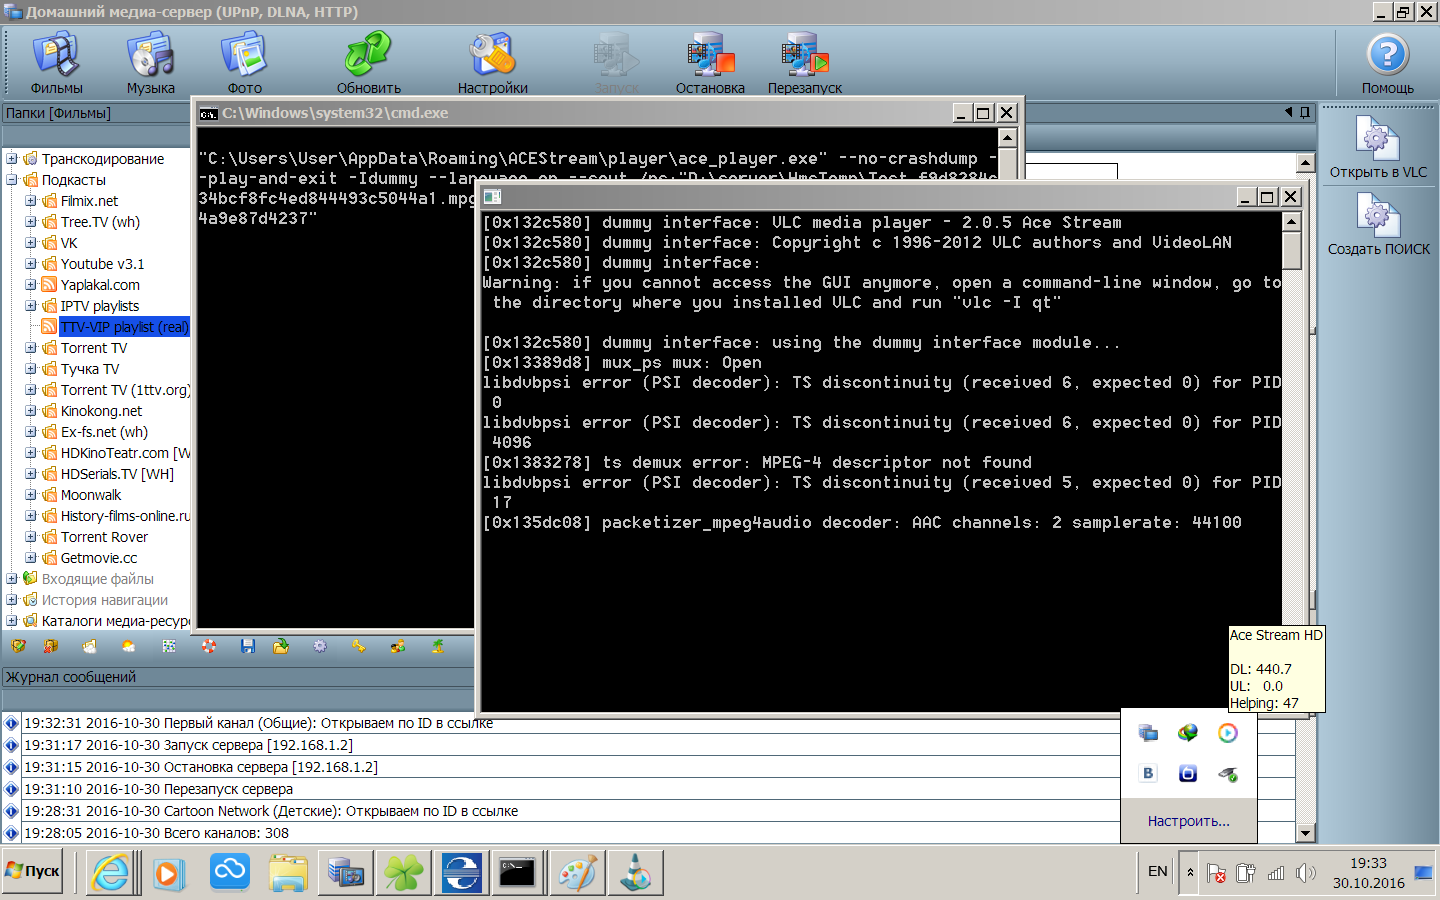Expand the Транскодирование tree node
The height and width of the screenshot is (900, 1440).
coord(12,159)
